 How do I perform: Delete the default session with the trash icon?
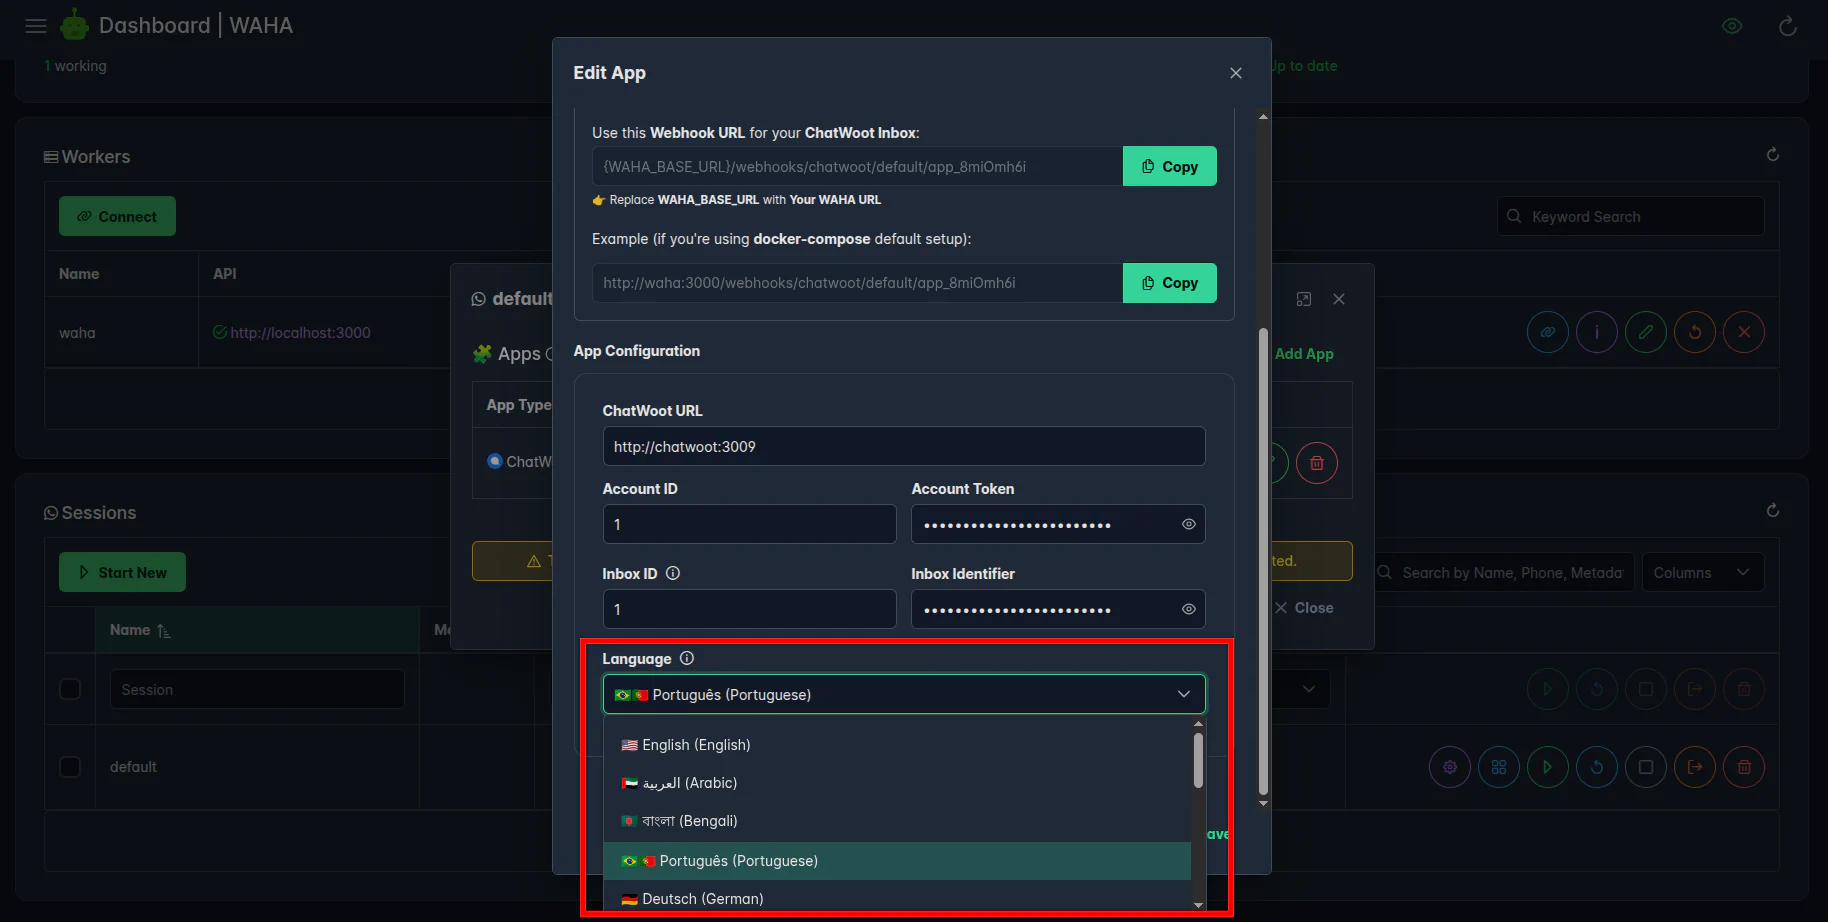point(1744,767)
